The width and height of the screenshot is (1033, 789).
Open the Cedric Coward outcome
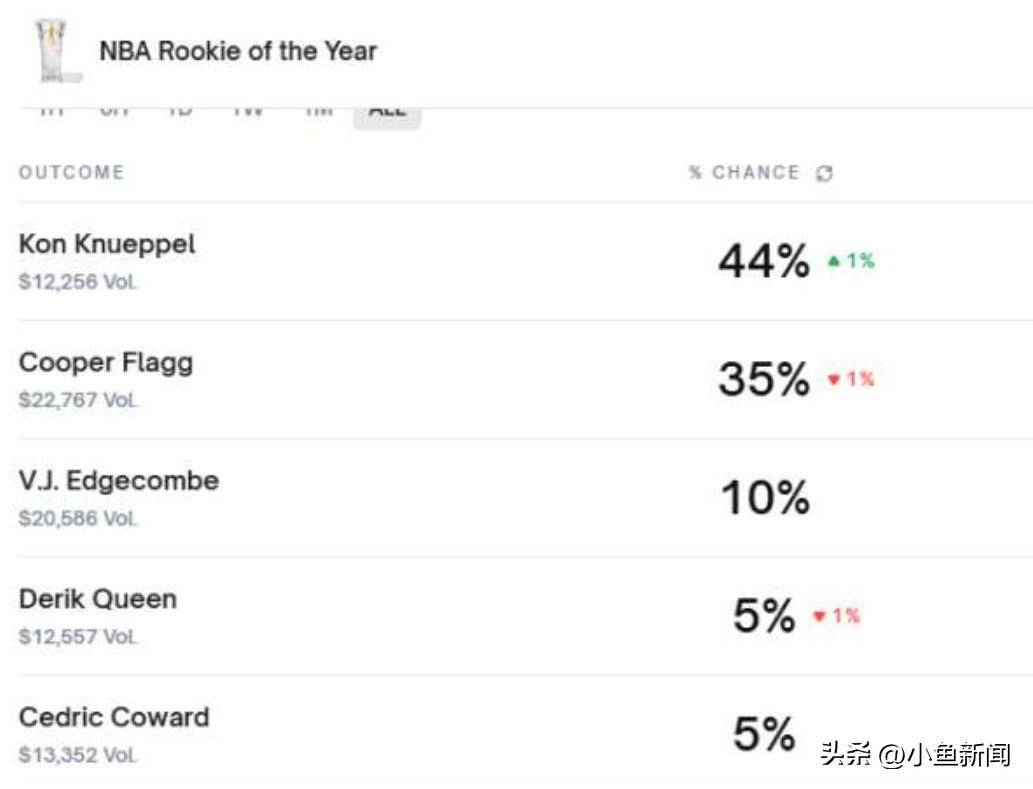pyautogui.click(x=114, y=717)
